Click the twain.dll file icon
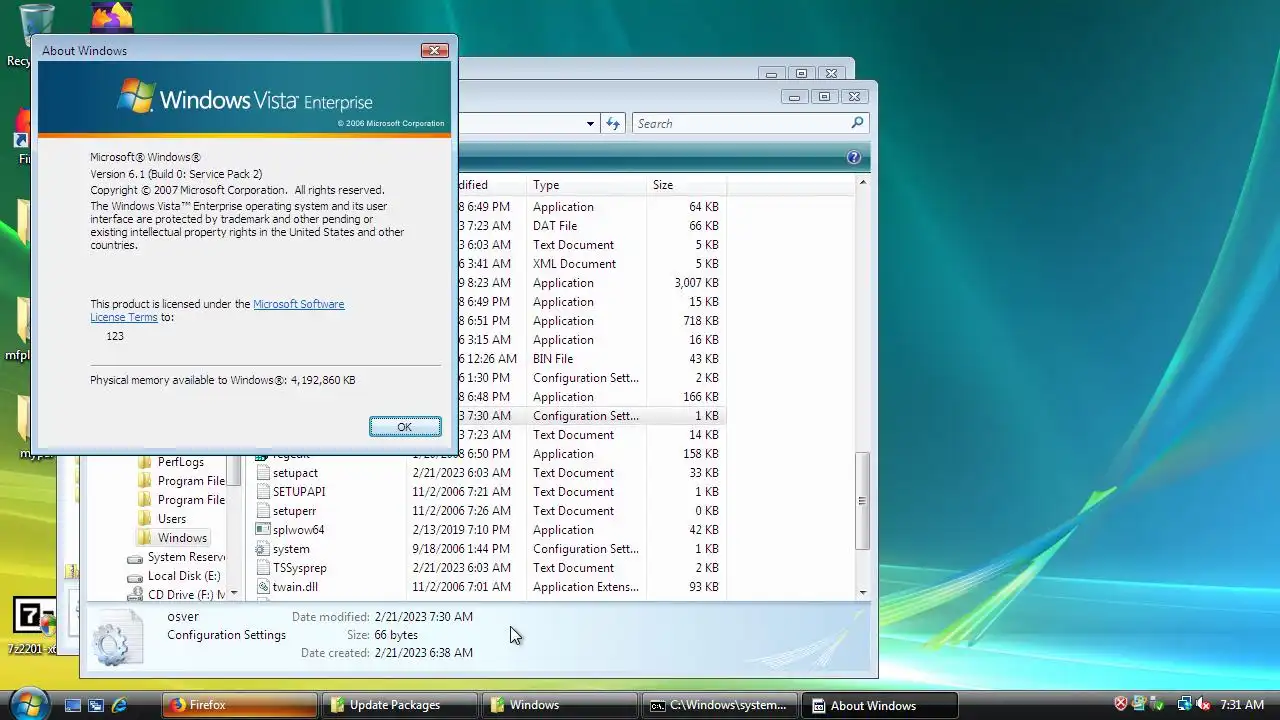Screen dimensions: 1280x720 [263, 587]
